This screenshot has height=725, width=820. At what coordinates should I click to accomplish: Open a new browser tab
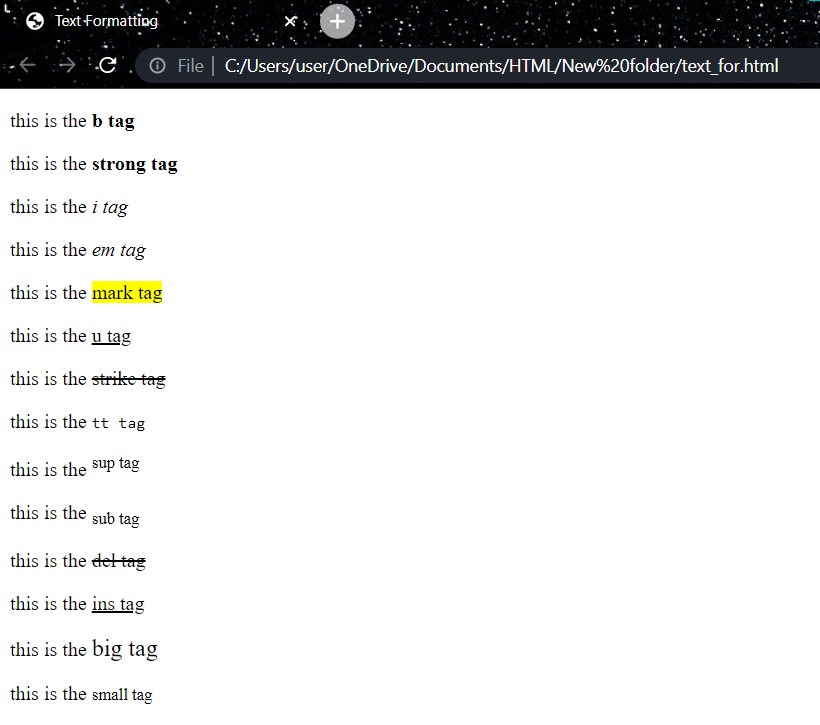[x=337, y=20]
